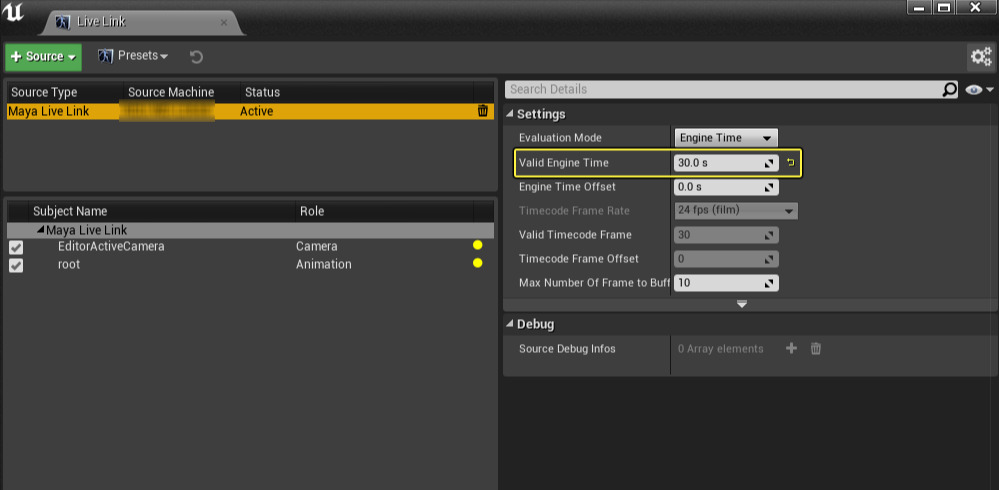The width and height of the screenshot is (999, 490).
Task: Collapse the Maya Live Link subject group
Action: [41, 230]
